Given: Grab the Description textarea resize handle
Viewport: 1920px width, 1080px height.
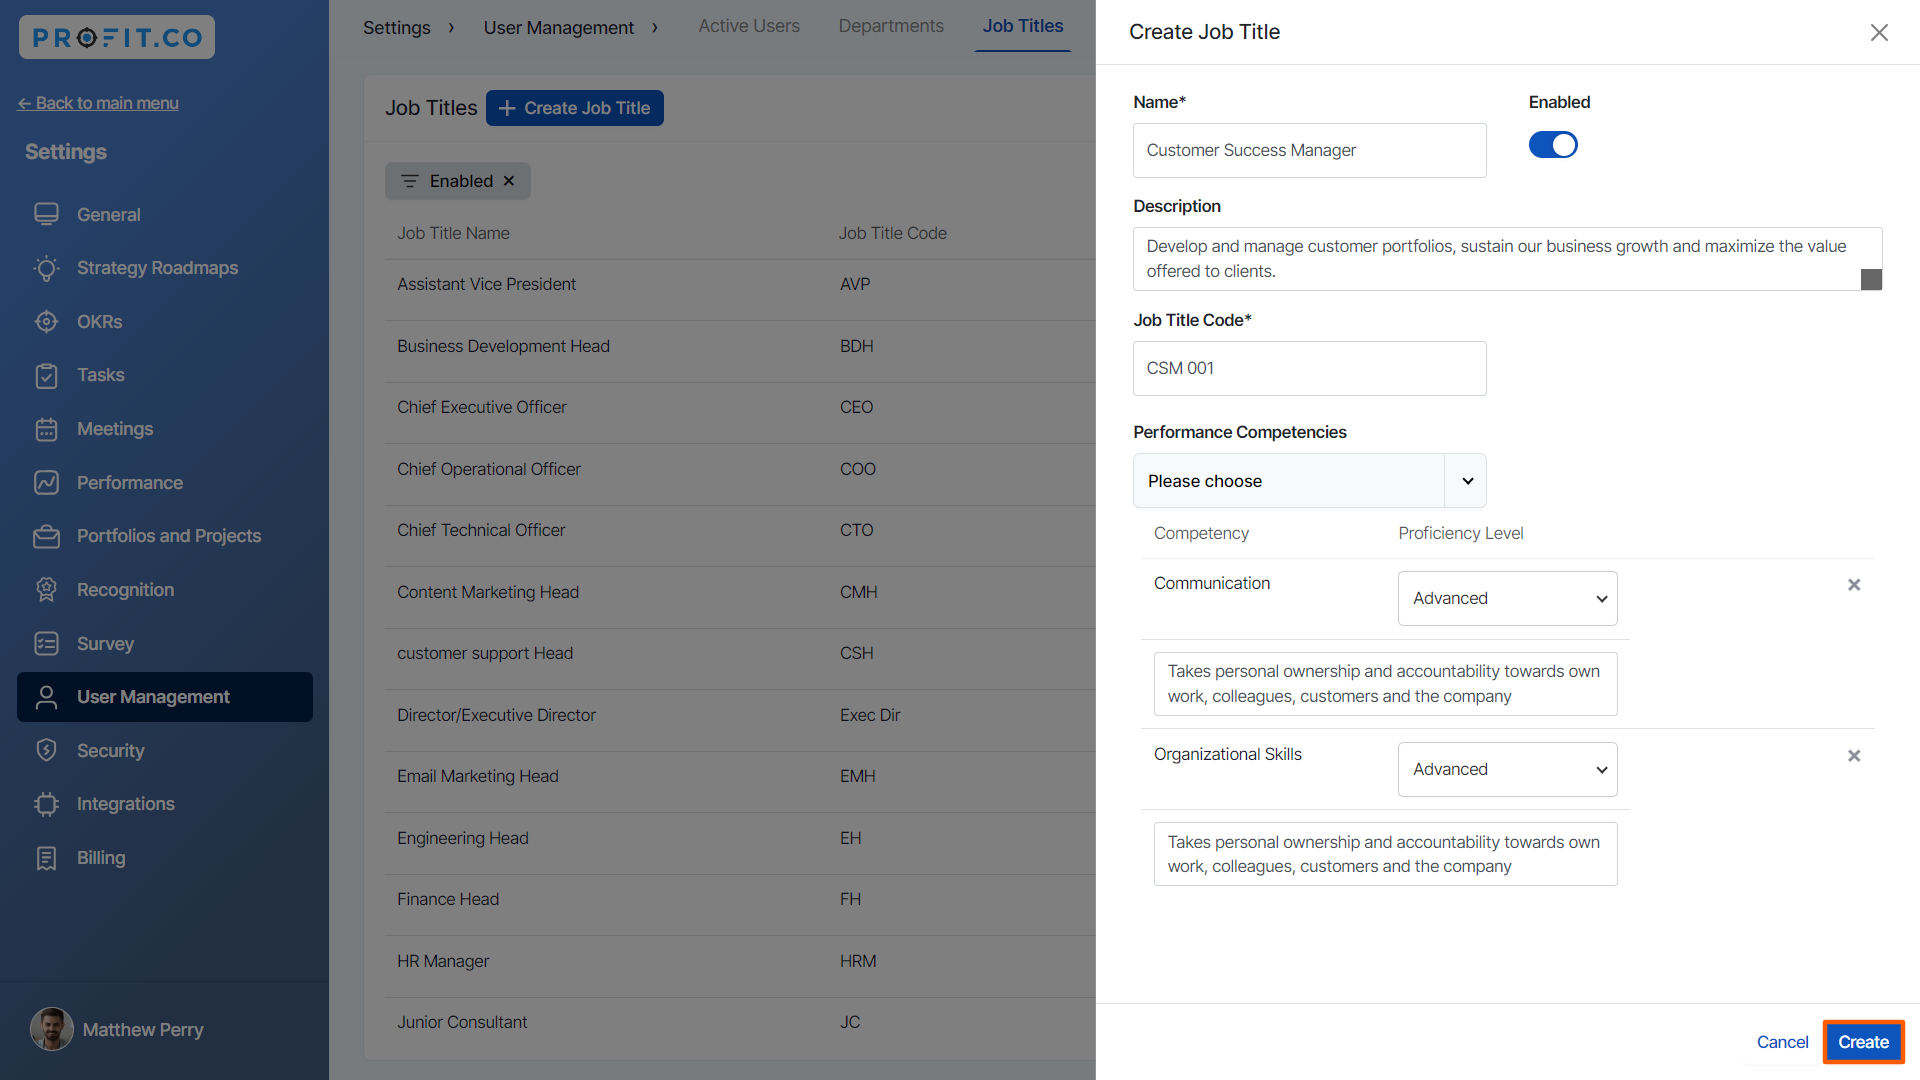Looking at the screenshot, I should (x=1871, y=280).
